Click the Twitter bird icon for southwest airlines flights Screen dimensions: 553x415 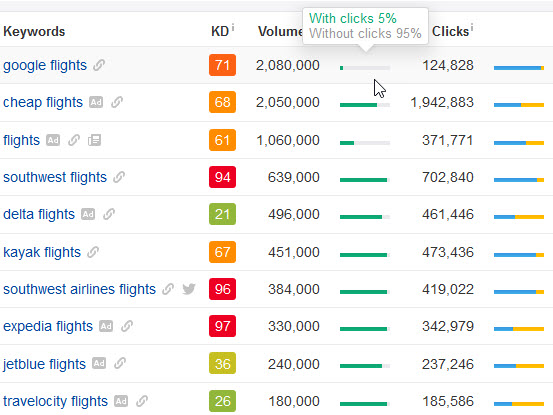point(189,289)
